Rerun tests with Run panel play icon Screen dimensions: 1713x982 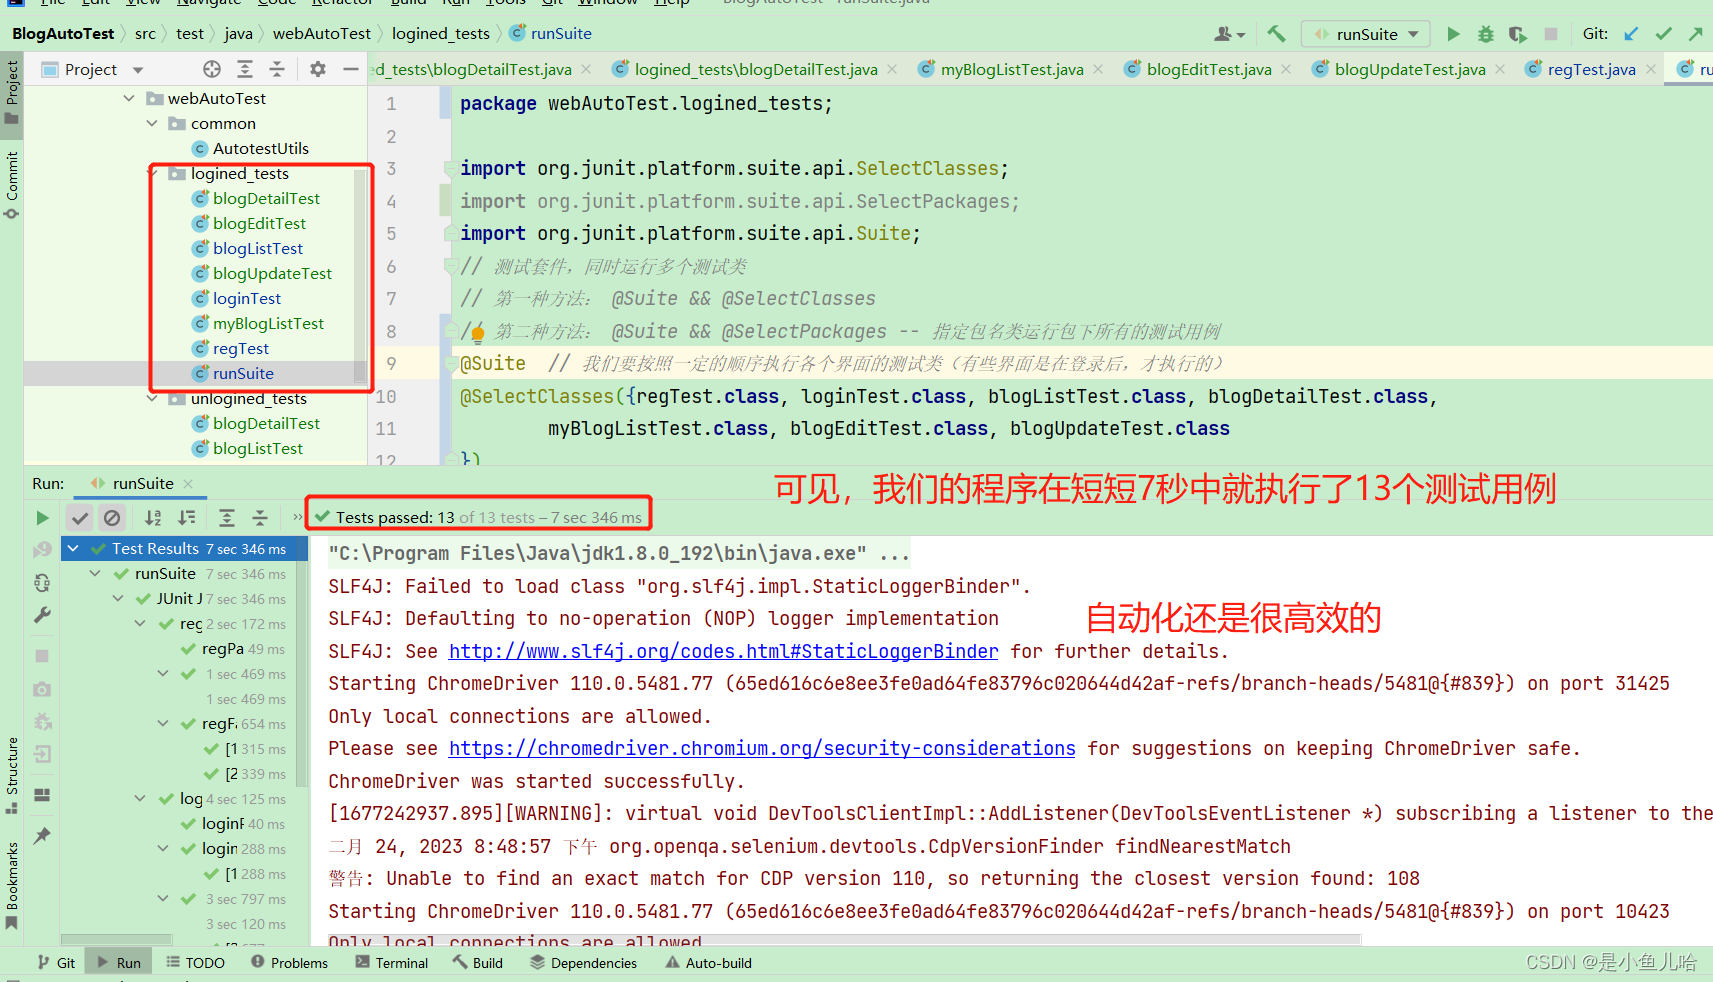pyautogui.click(x=42, y=517)
